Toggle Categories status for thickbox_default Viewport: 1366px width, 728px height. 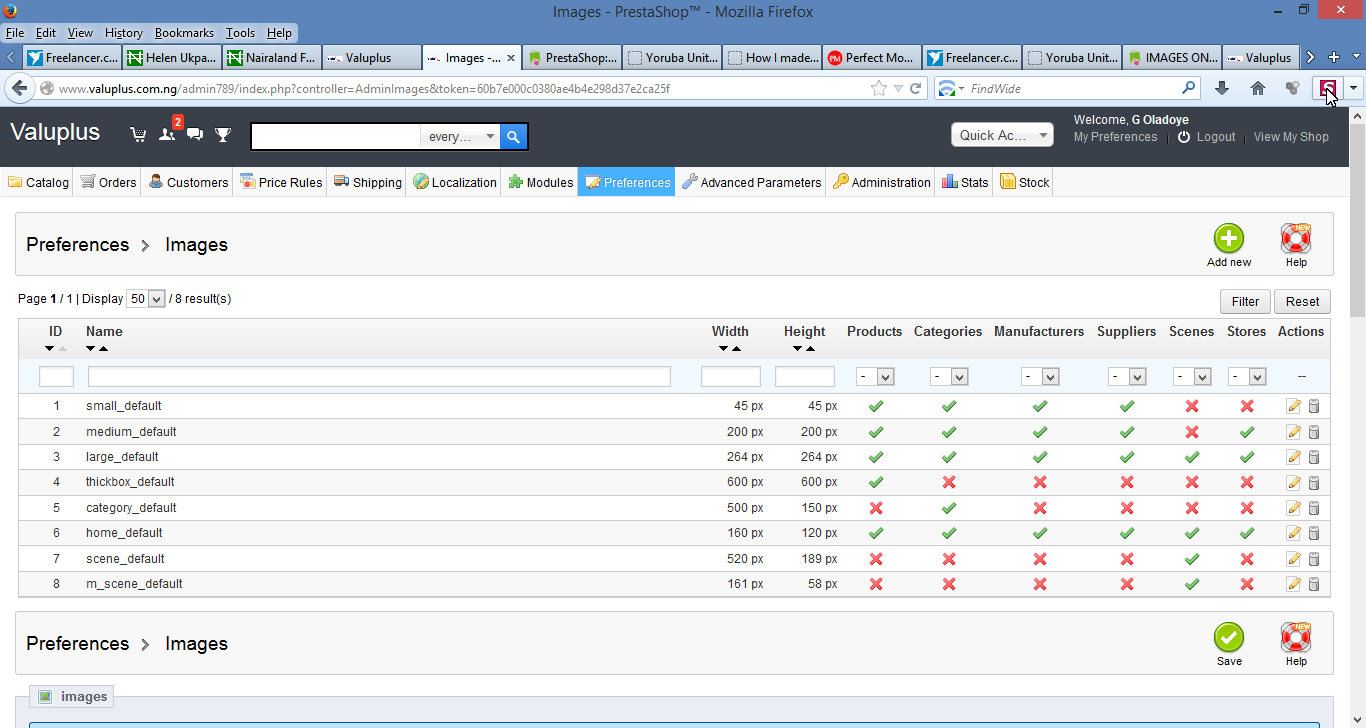click(948, 482)
